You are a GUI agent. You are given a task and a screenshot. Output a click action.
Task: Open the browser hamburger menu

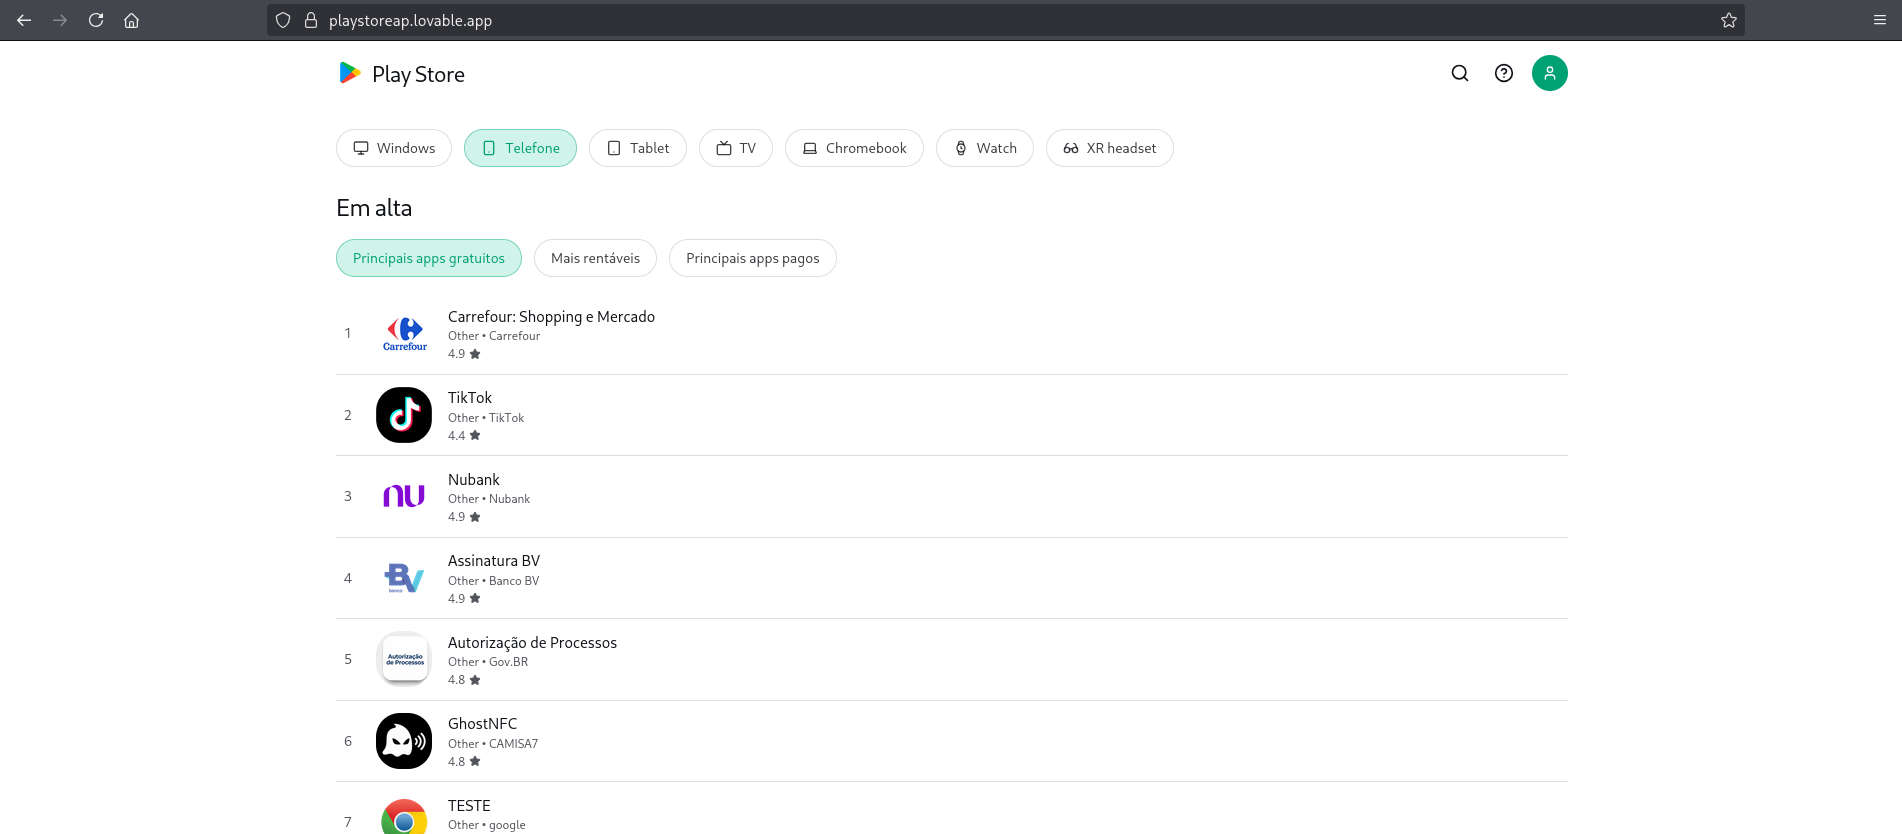(x=1880, y=20)
